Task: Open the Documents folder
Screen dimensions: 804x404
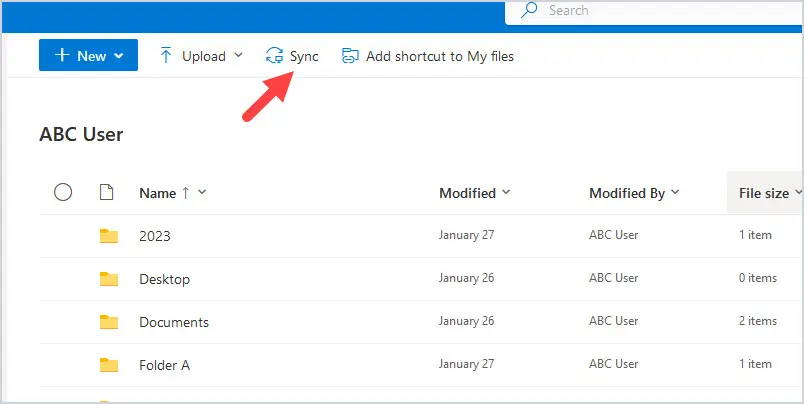Action: pos(174,322)
